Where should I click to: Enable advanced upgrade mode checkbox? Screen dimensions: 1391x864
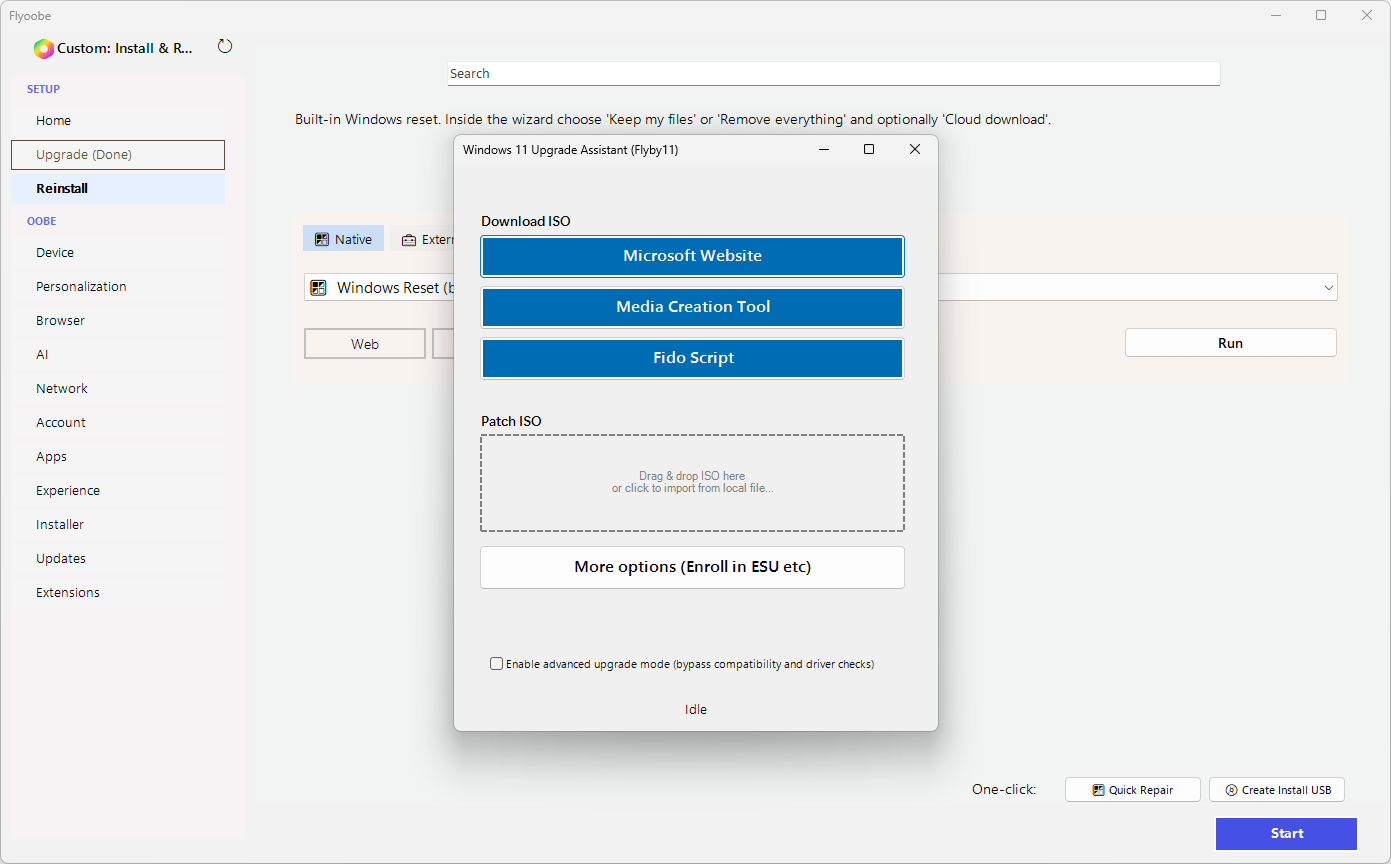tap(497, 664)
